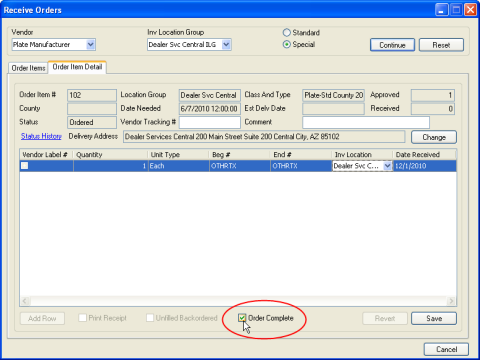
Task: Click the Quantity cell showing 1
Action: pos(111,166)
